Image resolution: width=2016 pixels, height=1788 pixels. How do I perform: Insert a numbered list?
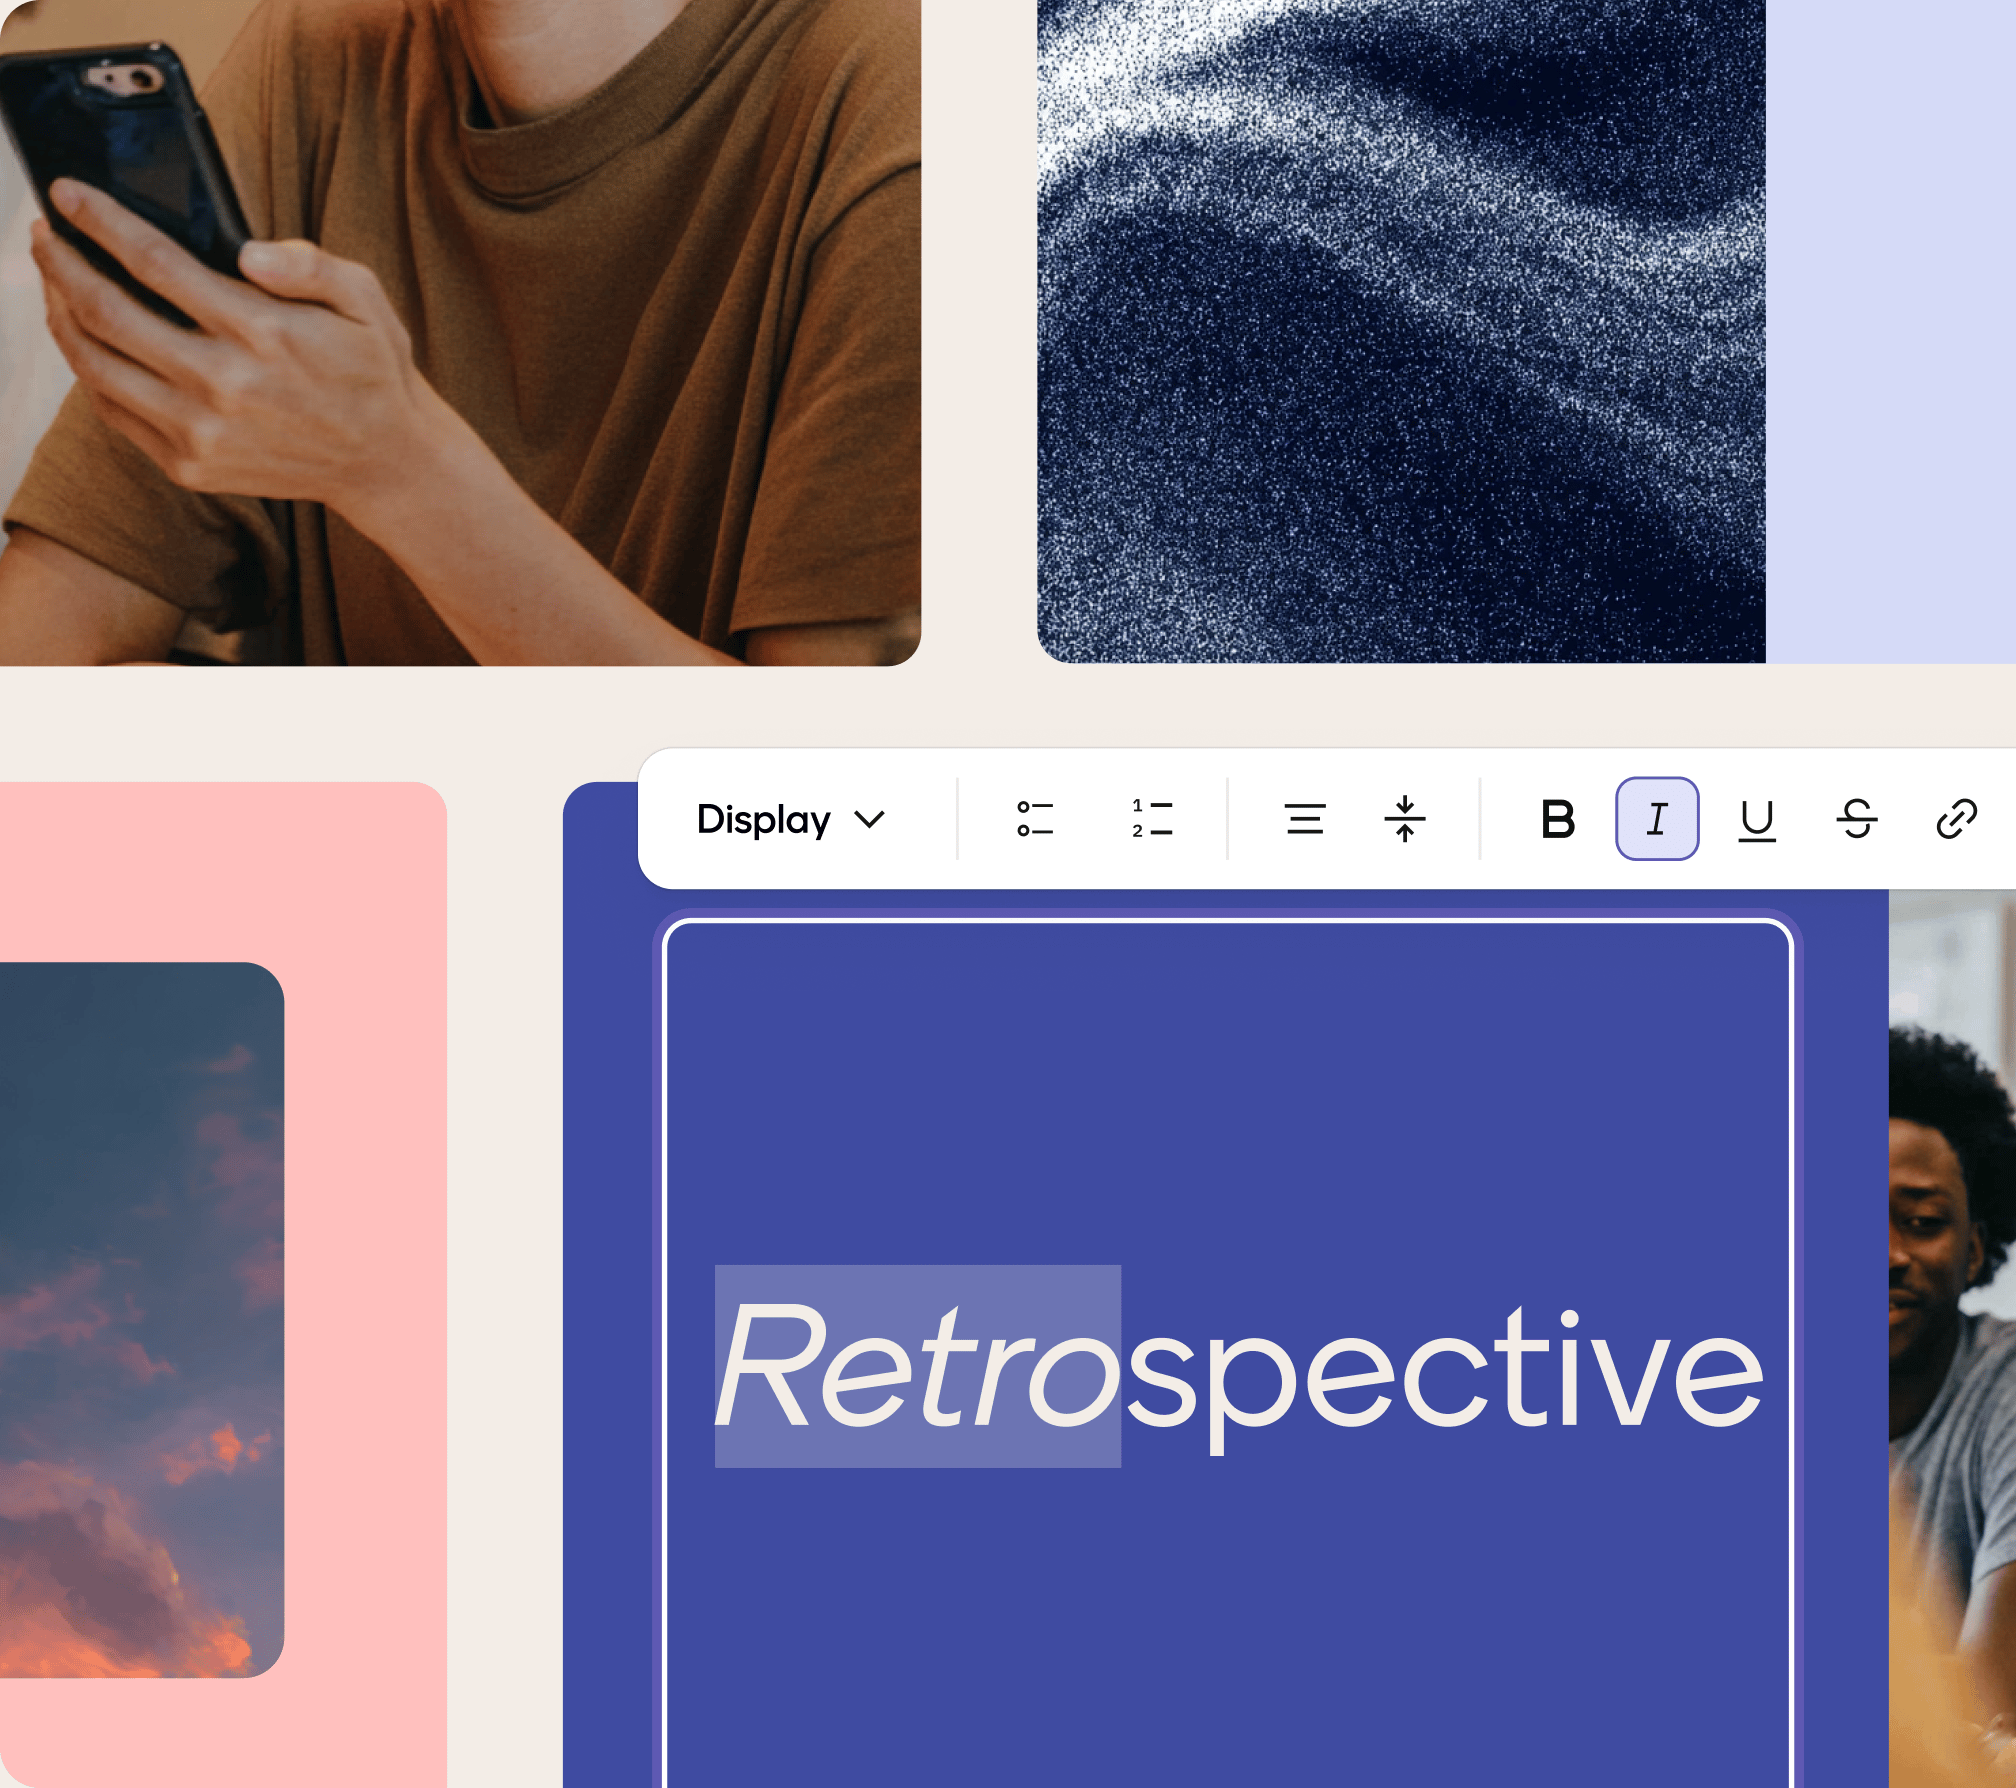point(1152,820)
